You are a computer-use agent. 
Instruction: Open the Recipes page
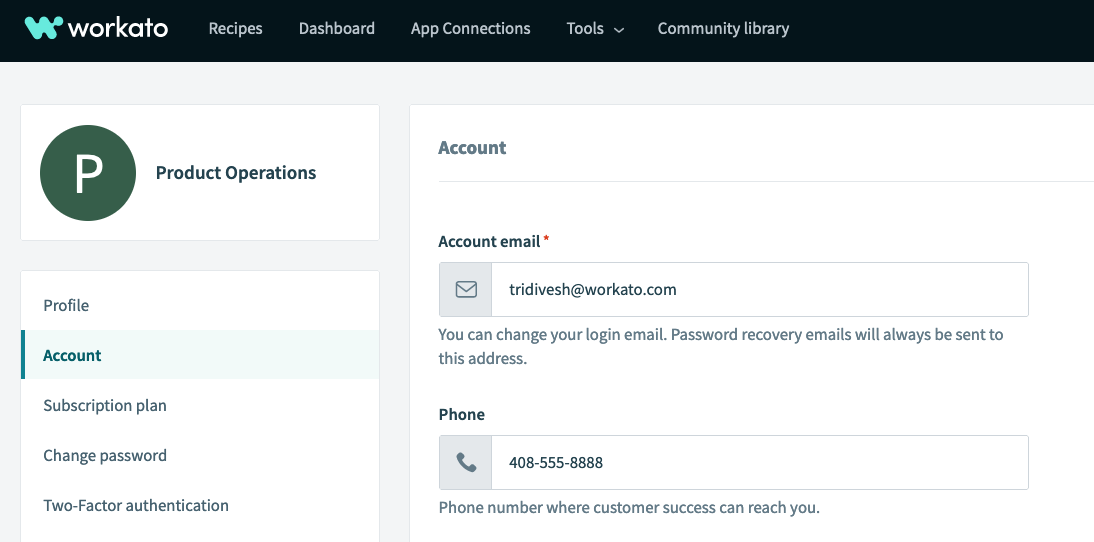pyautogui.click(x=236, y=29)
